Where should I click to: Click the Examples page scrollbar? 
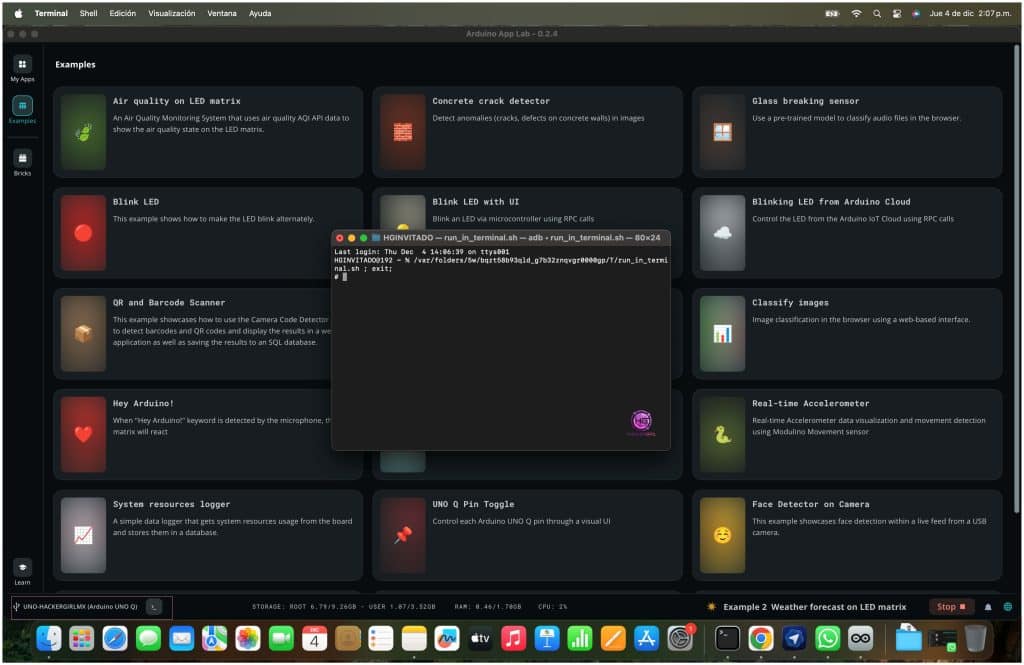[1017, 281]
